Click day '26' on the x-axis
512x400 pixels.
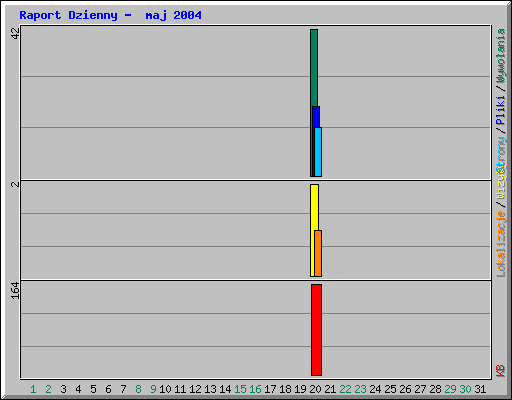405,389
